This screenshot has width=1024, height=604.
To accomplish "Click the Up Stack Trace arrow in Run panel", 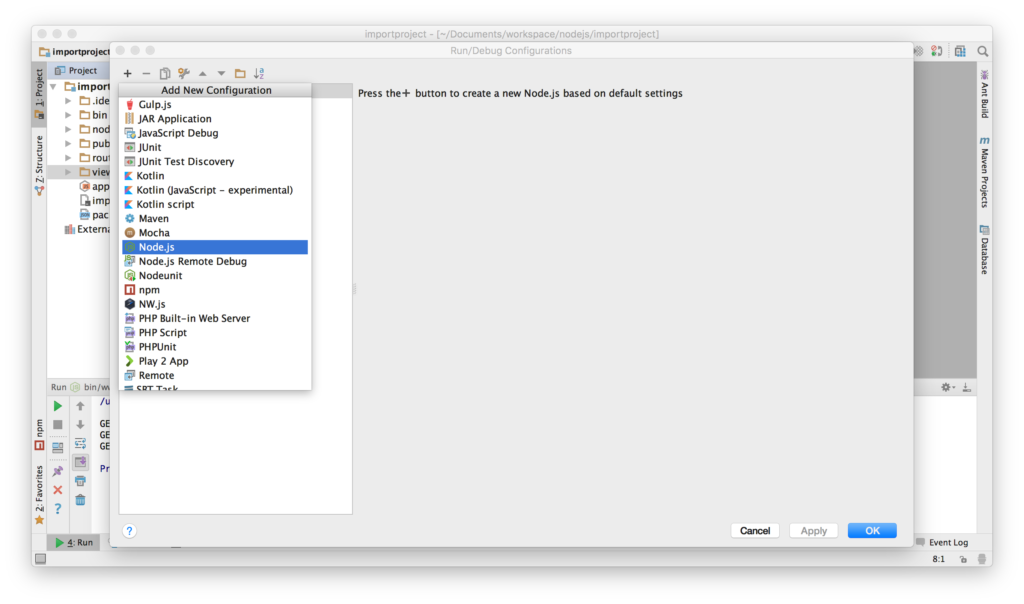I will coord(80,405).
